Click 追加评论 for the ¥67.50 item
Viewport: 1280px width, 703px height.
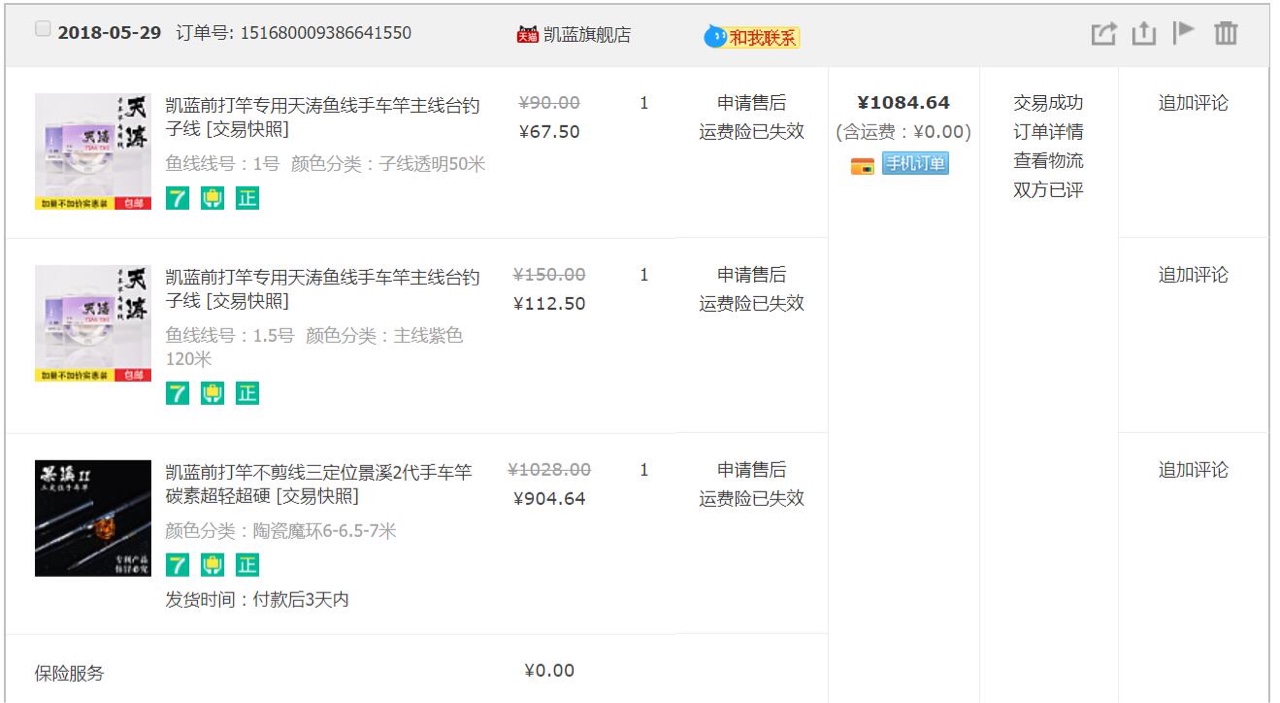[1193, 103]
